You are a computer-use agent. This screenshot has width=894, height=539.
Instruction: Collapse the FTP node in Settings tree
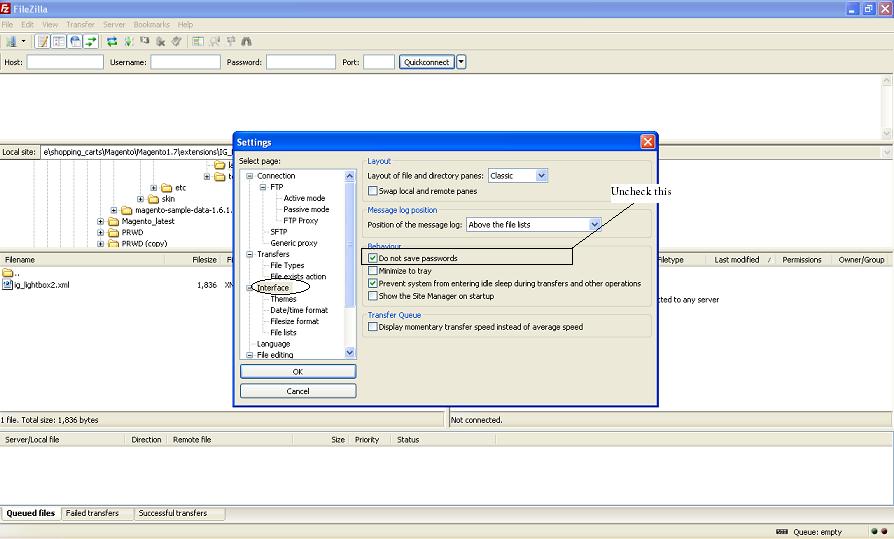[x=263, y=187]
